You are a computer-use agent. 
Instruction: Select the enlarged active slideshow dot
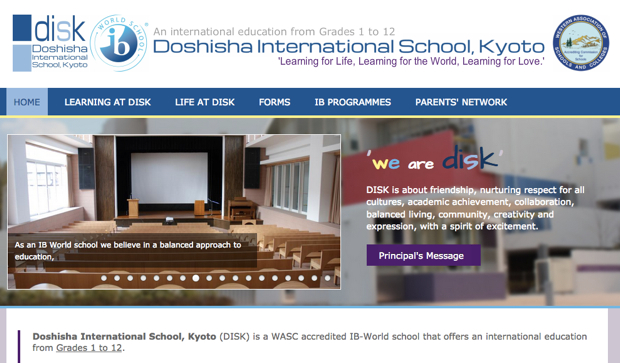tap(196, 278)
